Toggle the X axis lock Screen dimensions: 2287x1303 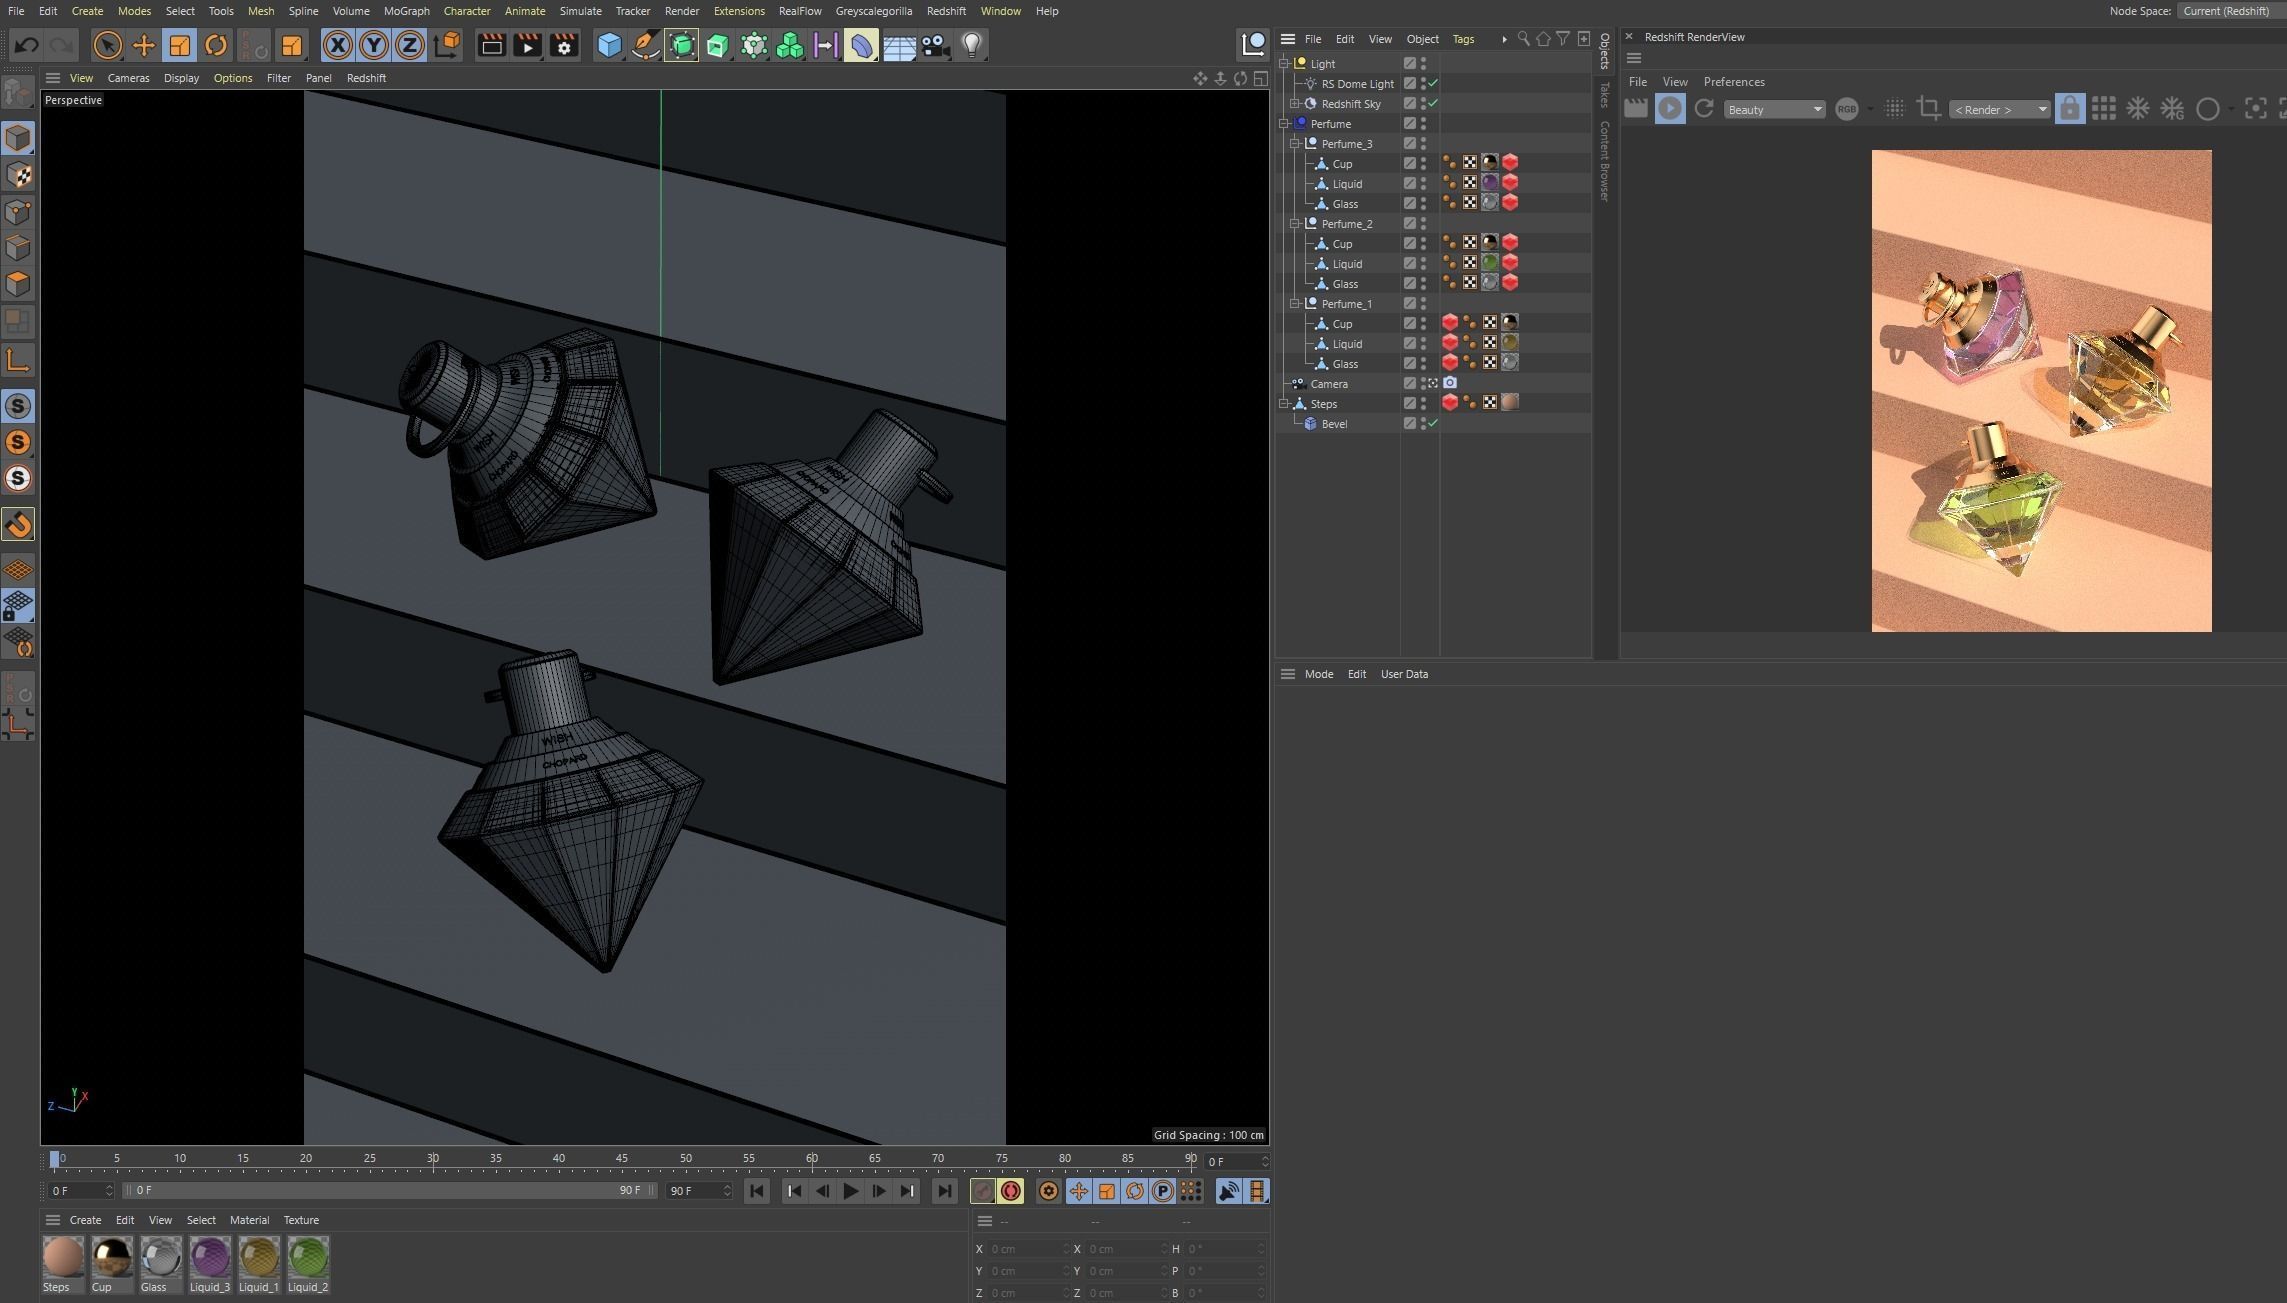(x=337, y=45)
